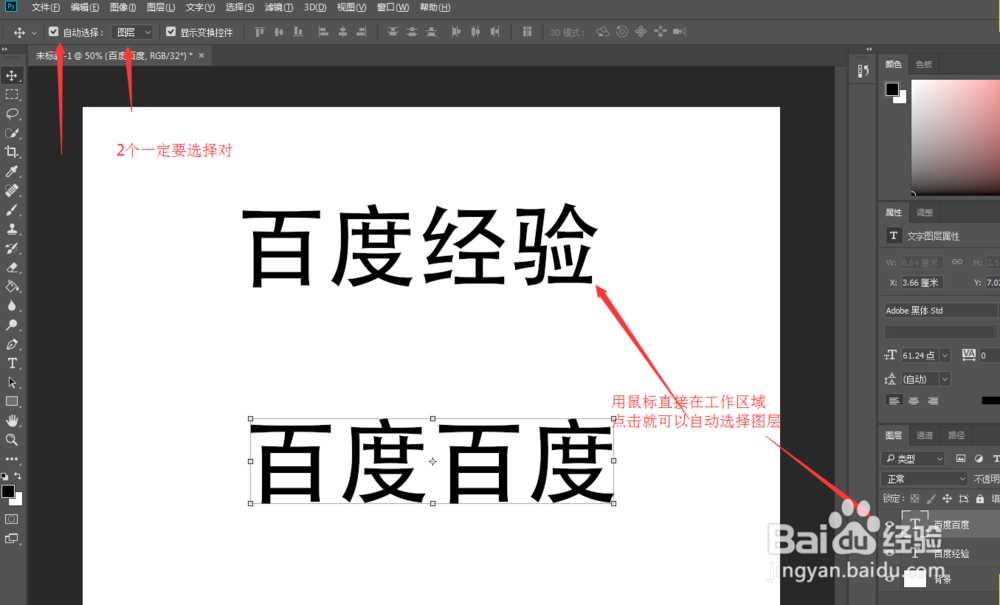Select the Horizontal Type tool
Viewport: 1000px width, 605px height.
pos(11,363)
